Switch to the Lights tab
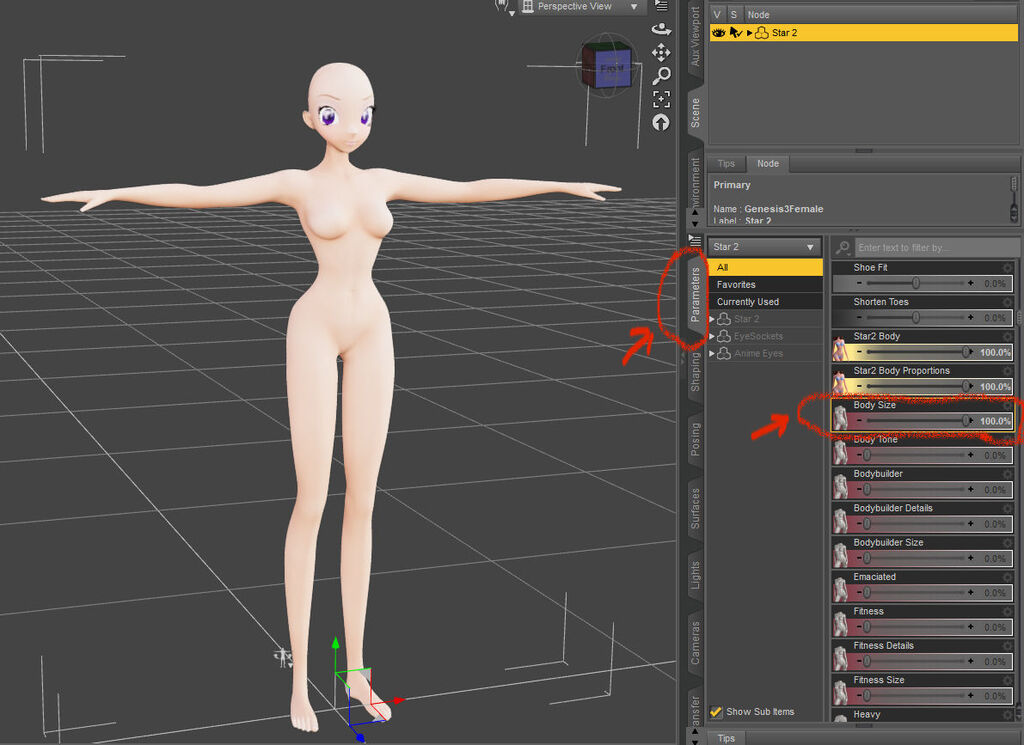 coord(696,575)
